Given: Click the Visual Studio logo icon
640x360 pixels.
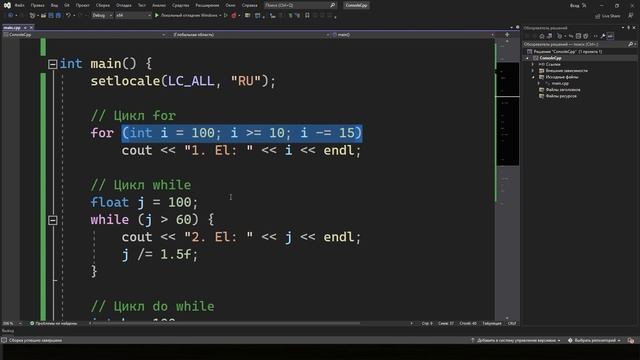Looking at the screenshot, I should pos(7,5).
